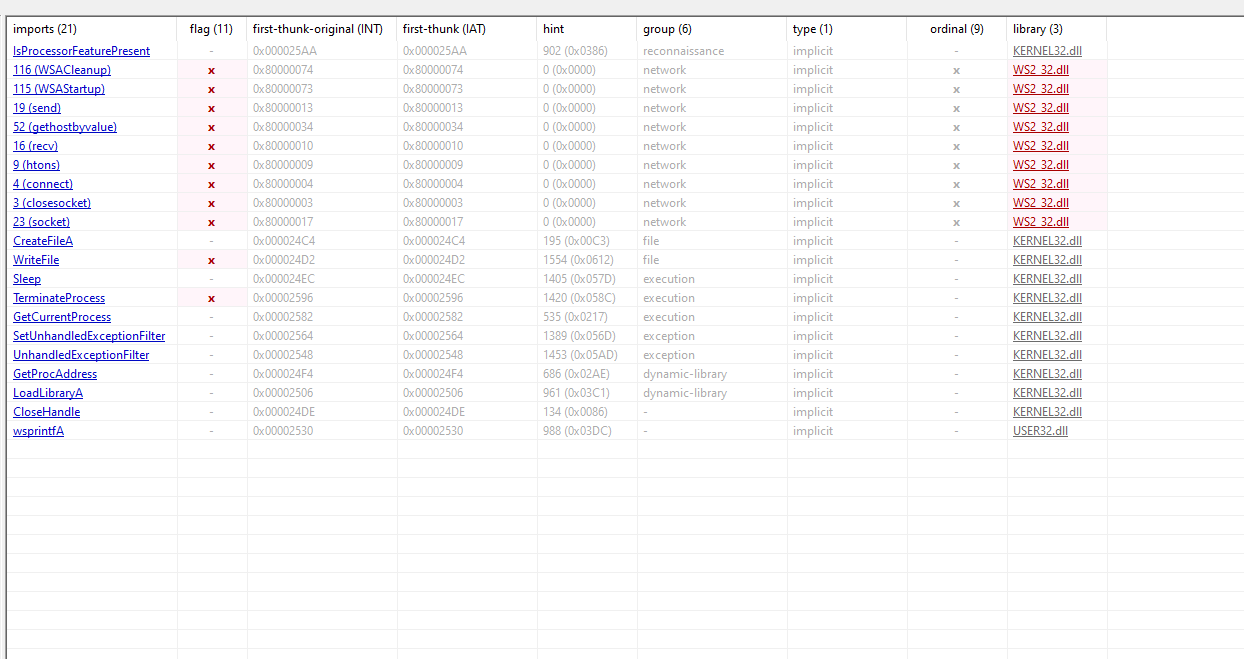Sort by flag (11) column header
Viewport: 1244px width, 659px height.
[211, 29]
